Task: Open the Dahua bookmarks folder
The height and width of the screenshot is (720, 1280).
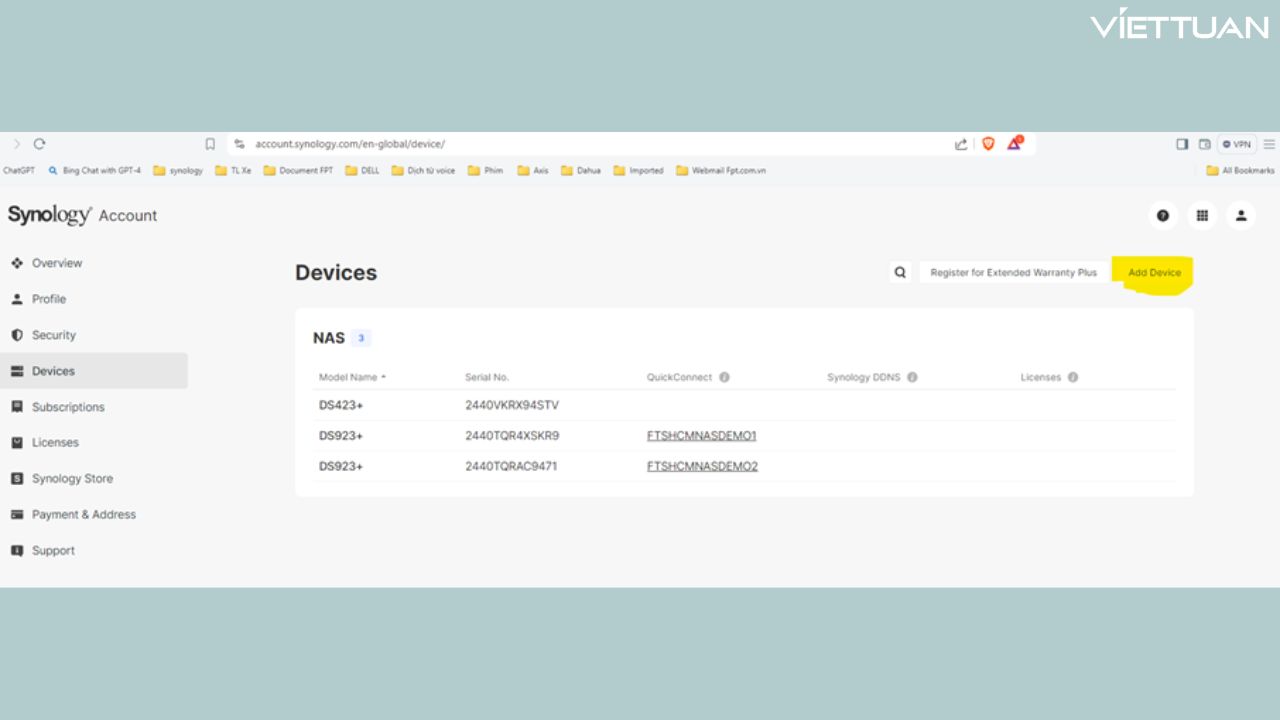Action: 581,171
